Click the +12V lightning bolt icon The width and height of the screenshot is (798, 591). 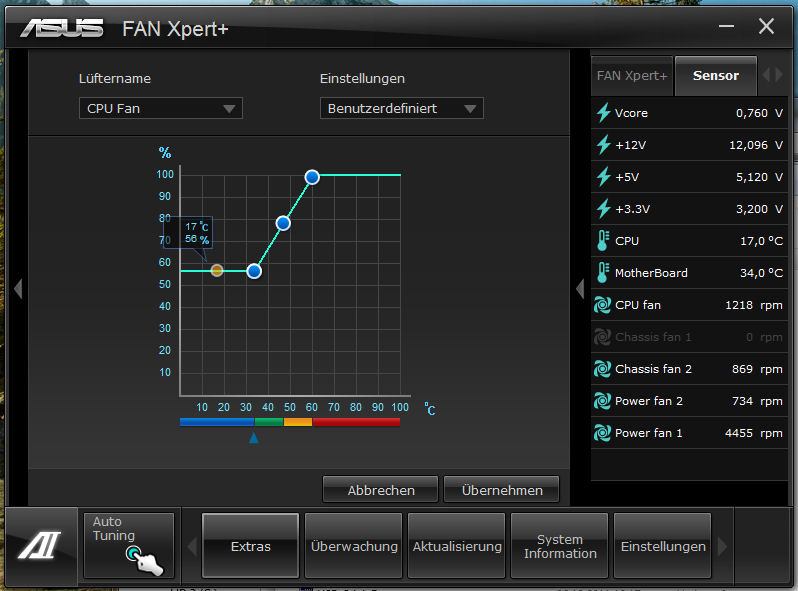click(x=603, y=145)
